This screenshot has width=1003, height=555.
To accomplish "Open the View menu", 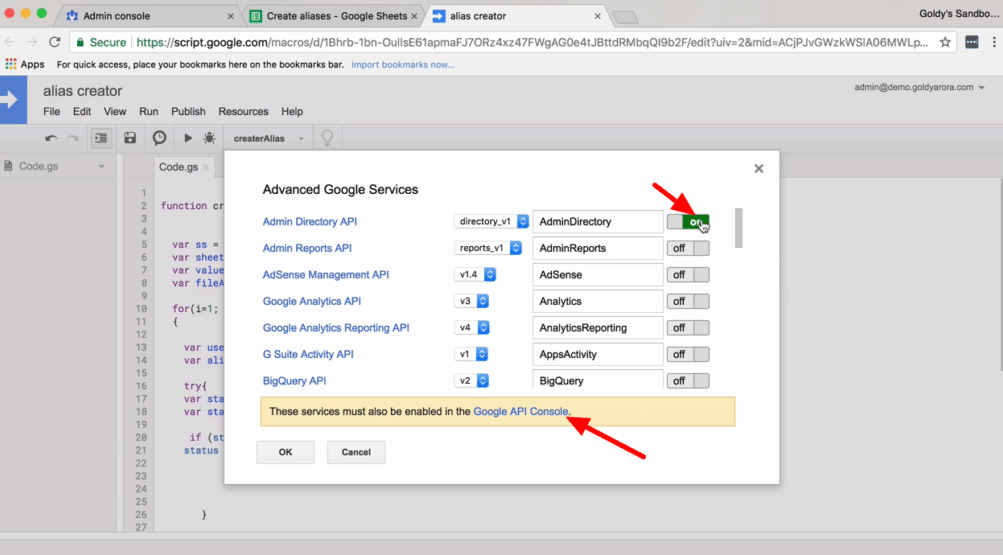I will 115,111.
